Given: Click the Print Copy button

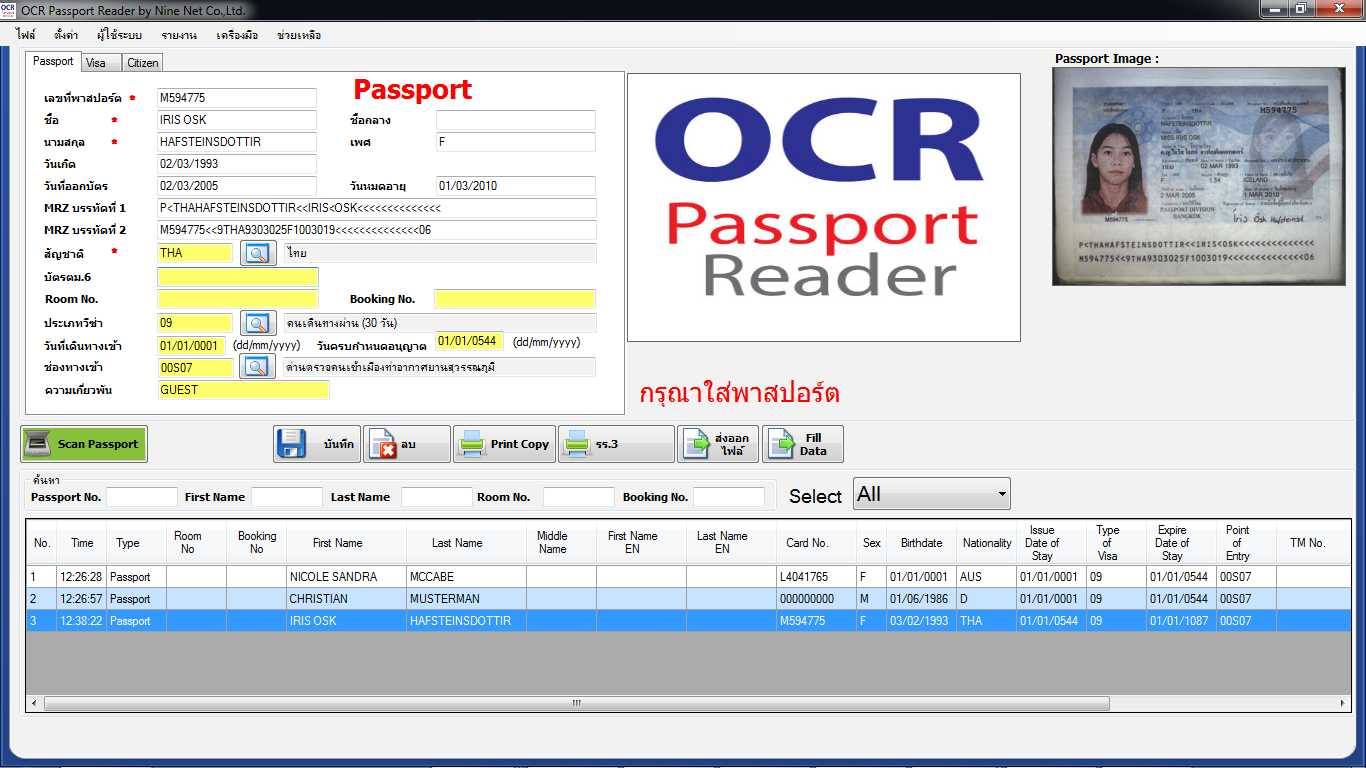Looking at the screenshot, I should tap(504, 444).
